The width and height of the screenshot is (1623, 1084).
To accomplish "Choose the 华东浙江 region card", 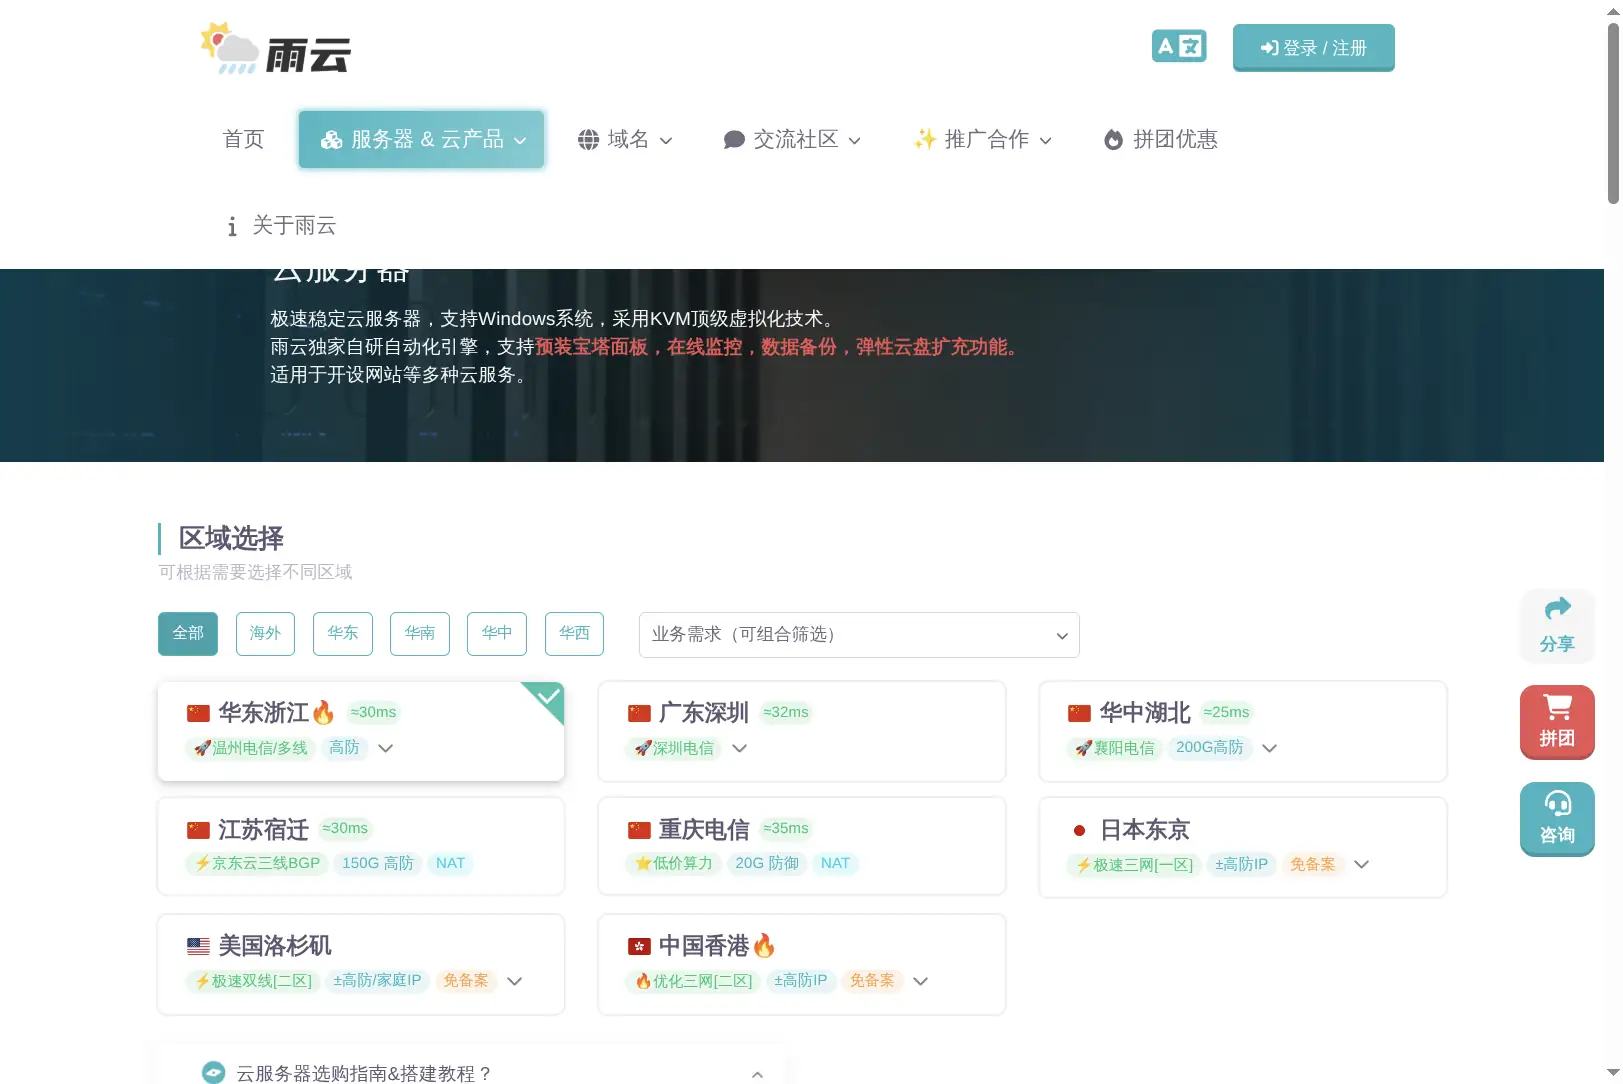I will (x=361, y=731).
